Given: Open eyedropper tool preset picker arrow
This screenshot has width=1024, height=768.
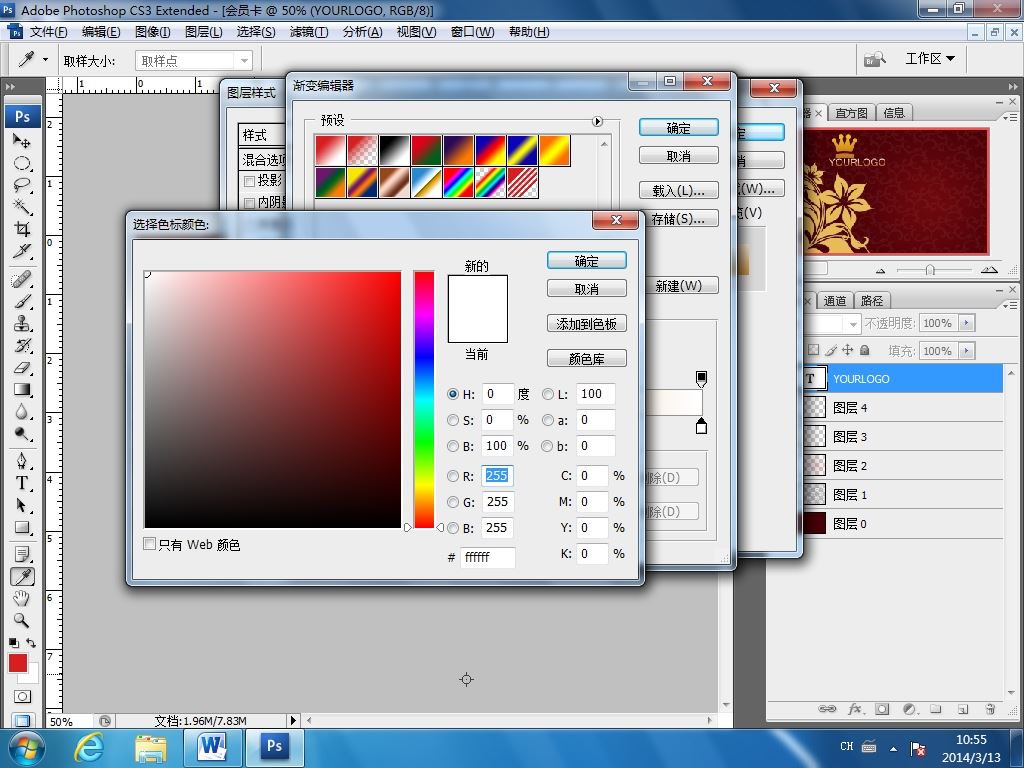Looking at the screenshot, I should pyautogui.click(x=45, y=59).
